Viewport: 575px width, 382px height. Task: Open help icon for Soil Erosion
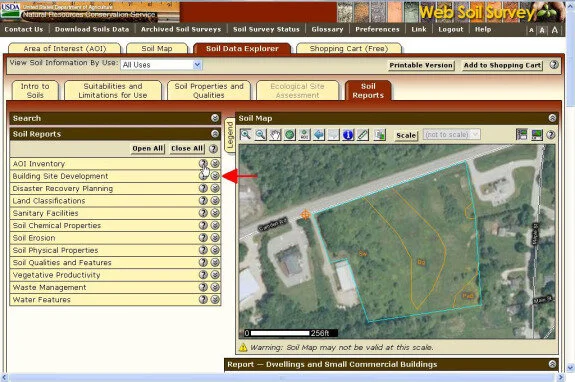click(203, 238)
